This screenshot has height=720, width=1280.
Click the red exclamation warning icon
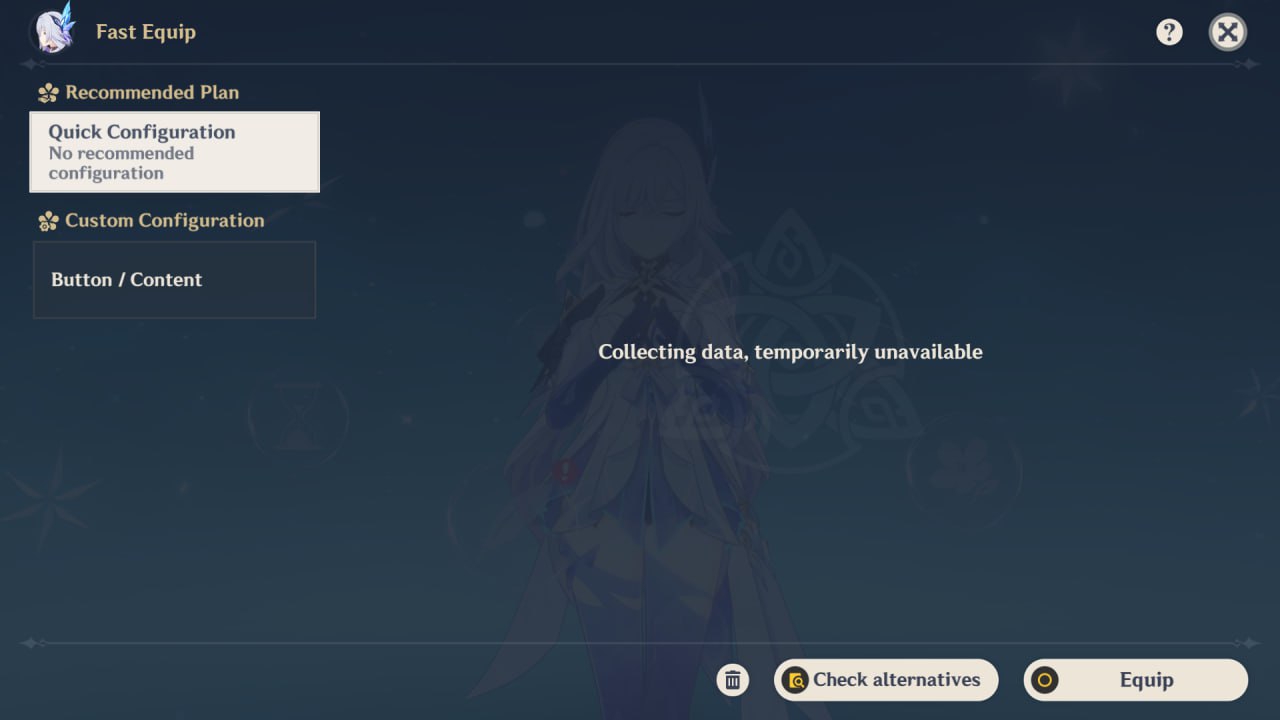[x=566, y=470]
